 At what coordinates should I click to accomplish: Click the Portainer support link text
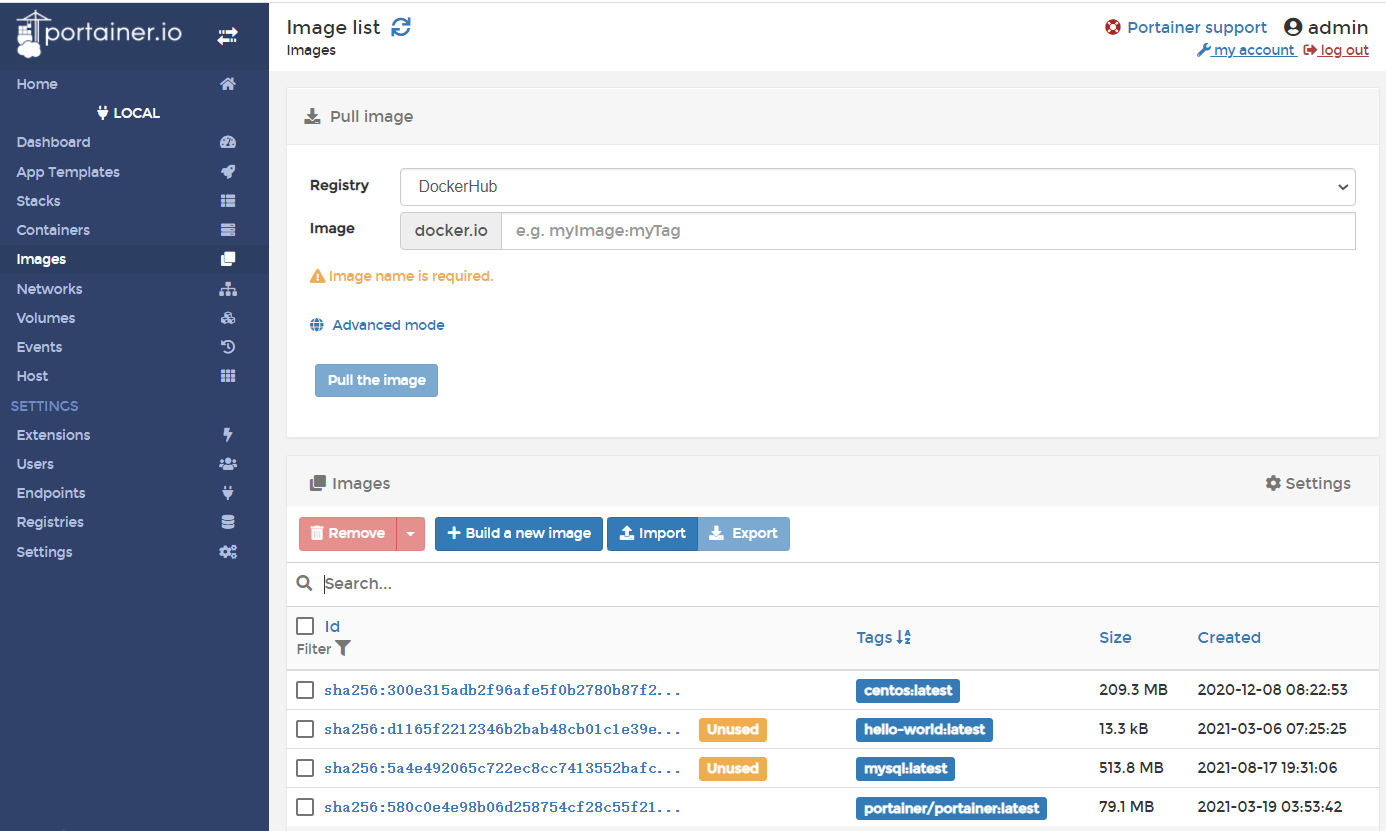[1197, 27]
